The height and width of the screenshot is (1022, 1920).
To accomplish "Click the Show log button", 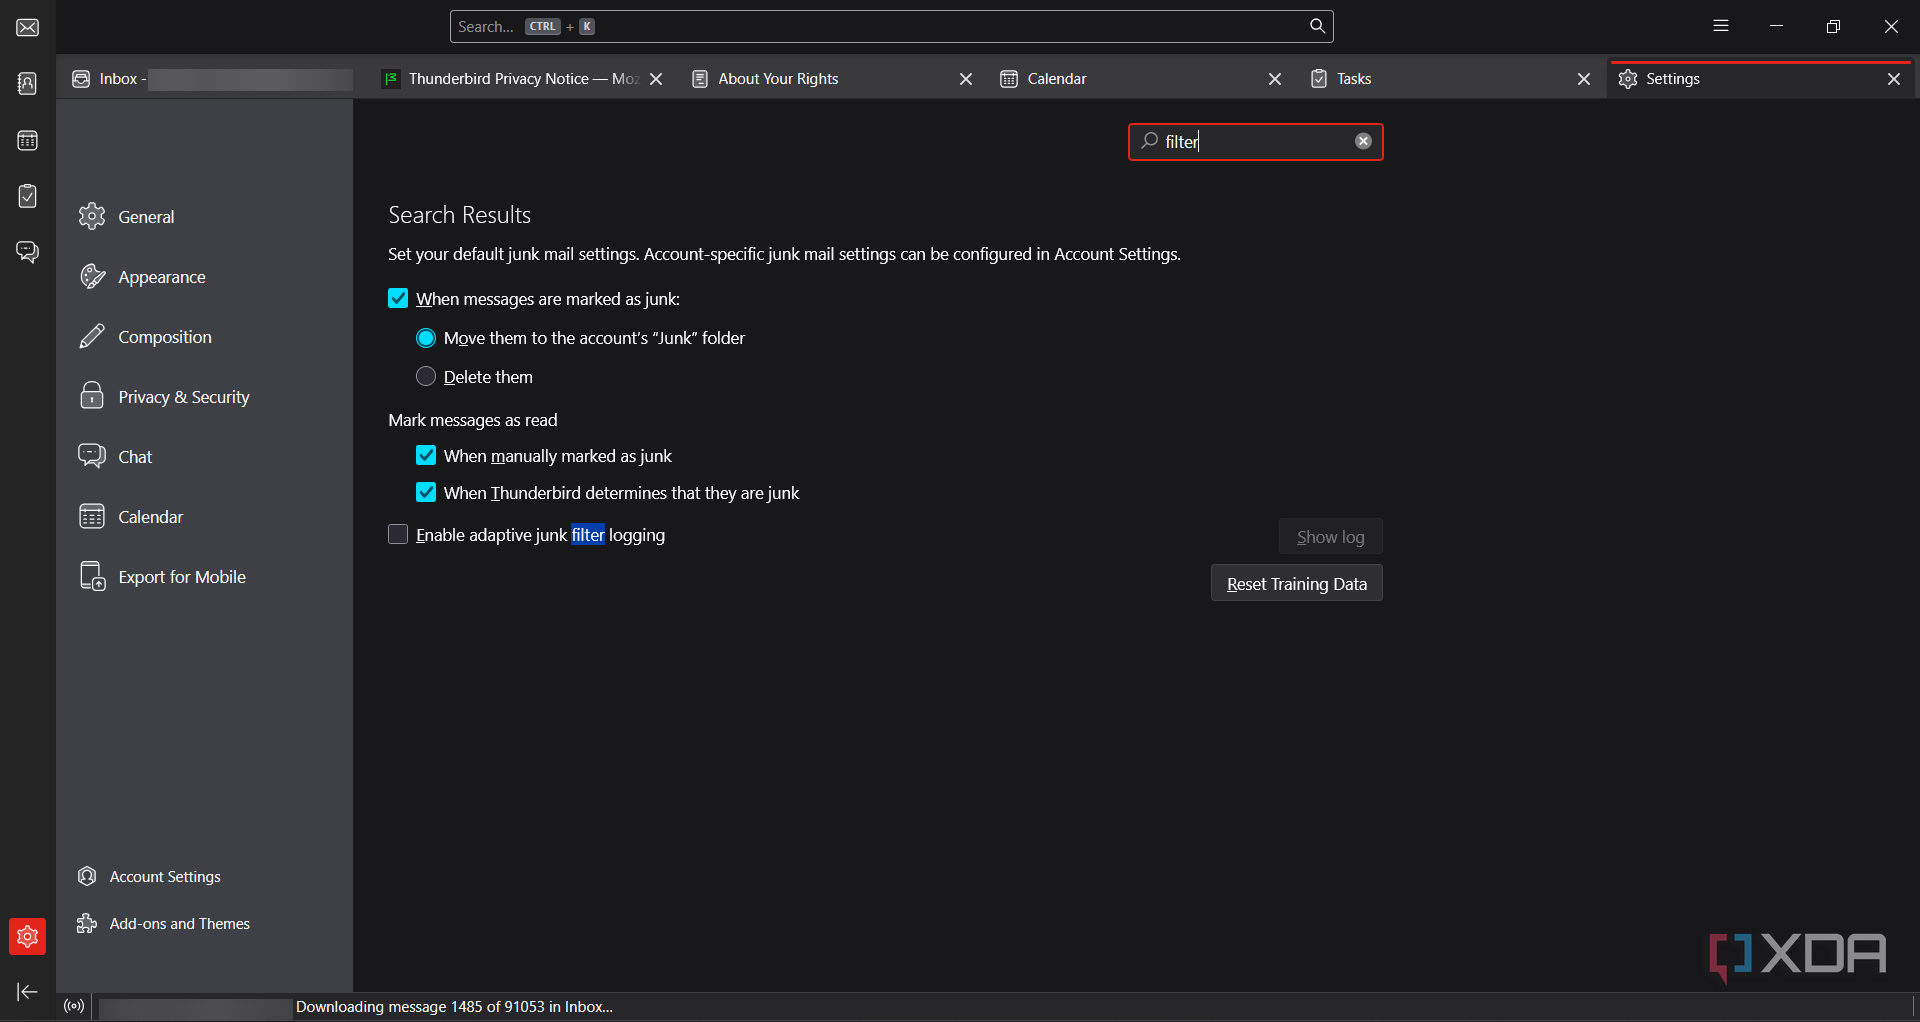I will (x=1330, y=536).
